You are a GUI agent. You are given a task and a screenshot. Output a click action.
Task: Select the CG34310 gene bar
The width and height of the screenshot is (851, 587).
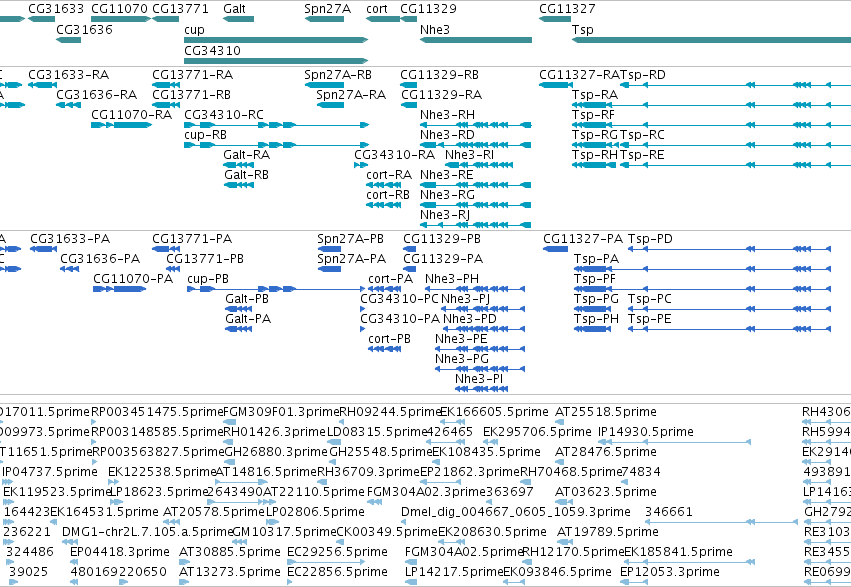click(x=276, y=61)
